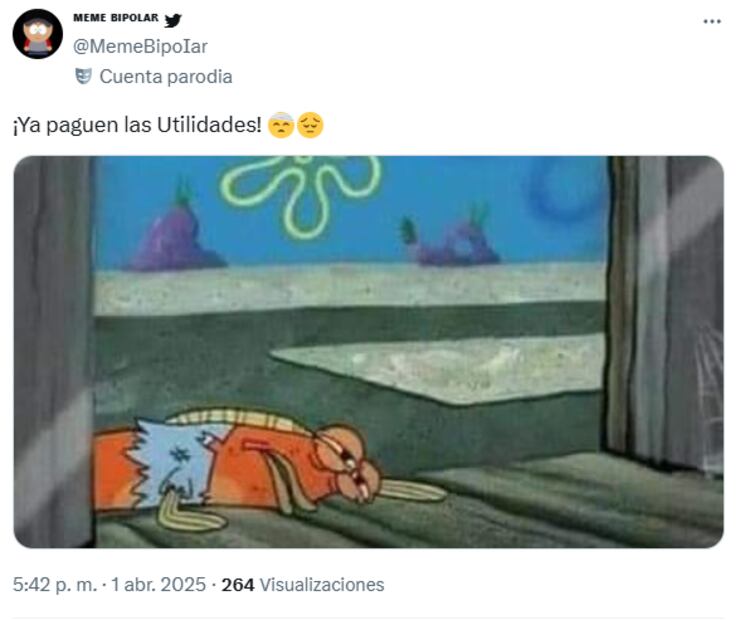The image size is (745, 620).
Task: Click the MEME BIPOLAR display name
Action: (x=116, y=18)
